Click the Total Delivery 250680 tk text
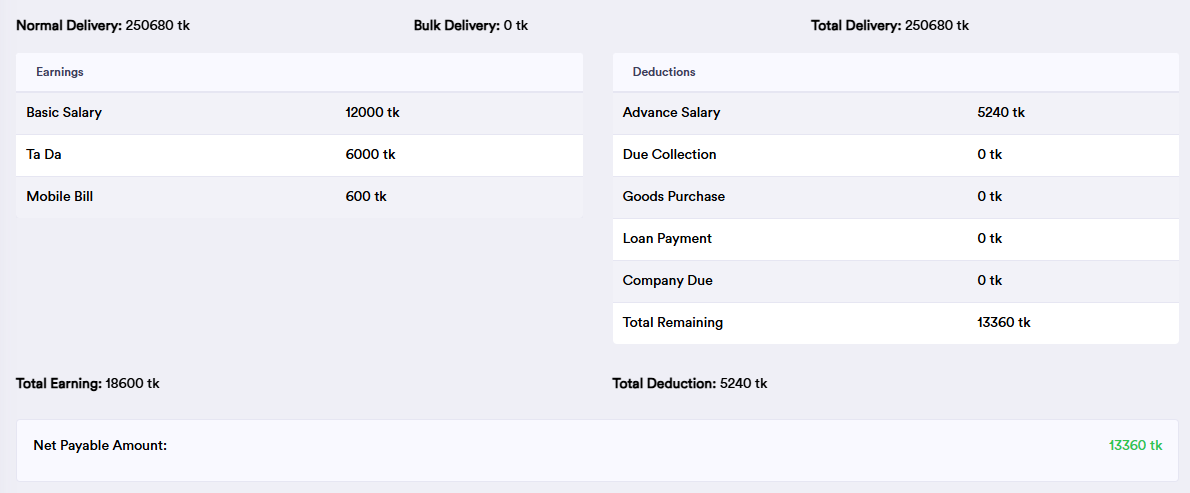Viewport: 1190px width, 493px height. pos(889,26)
